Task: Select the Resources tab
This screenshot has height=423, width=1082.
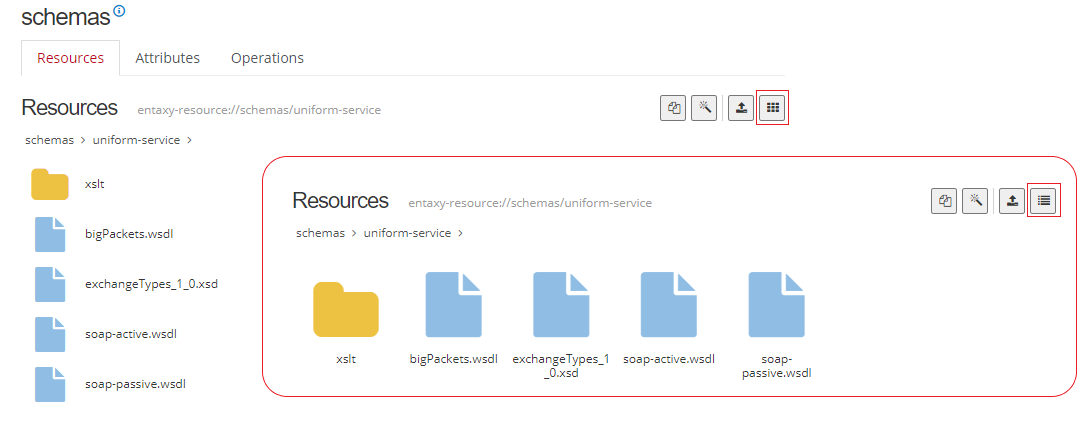Action: point(70,58)
